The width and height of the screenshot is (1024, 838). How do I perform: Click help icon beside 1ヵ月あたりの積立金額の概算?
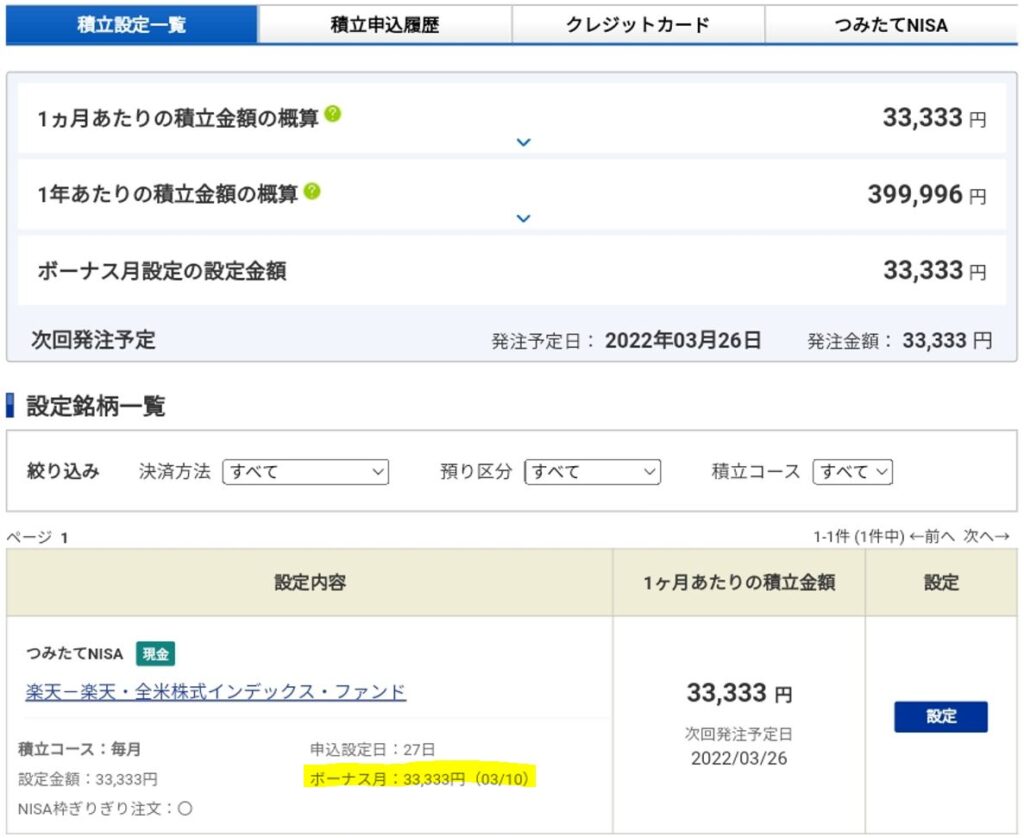(332, 114)
